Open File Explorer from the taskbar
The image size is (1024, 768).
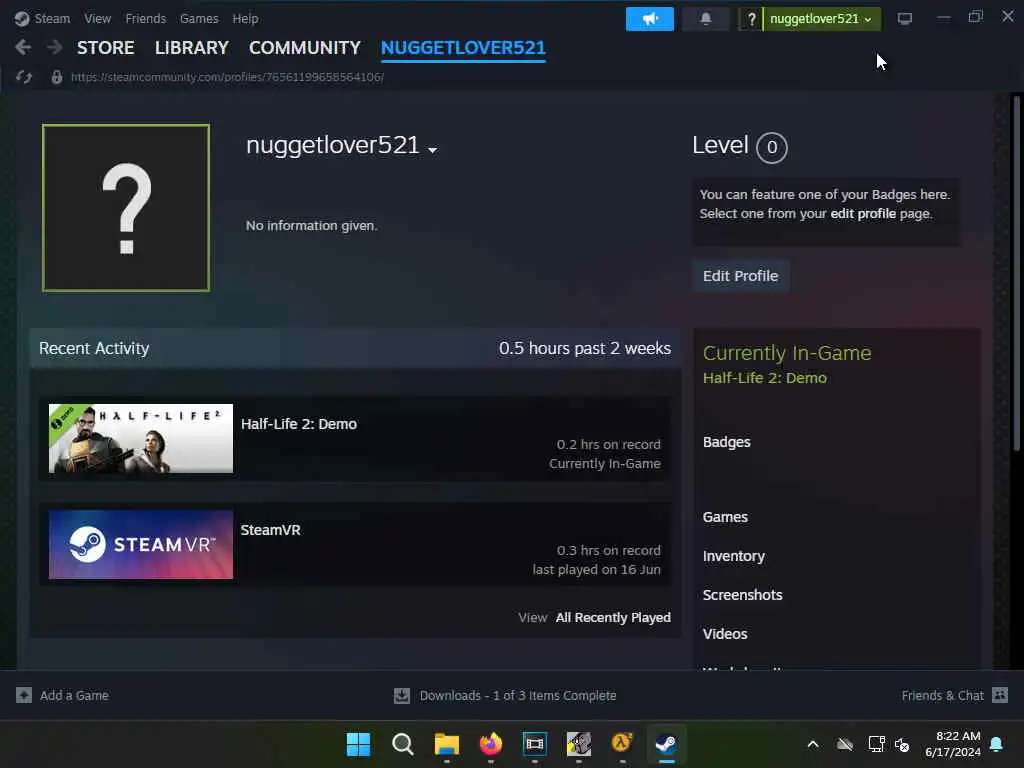447,744
